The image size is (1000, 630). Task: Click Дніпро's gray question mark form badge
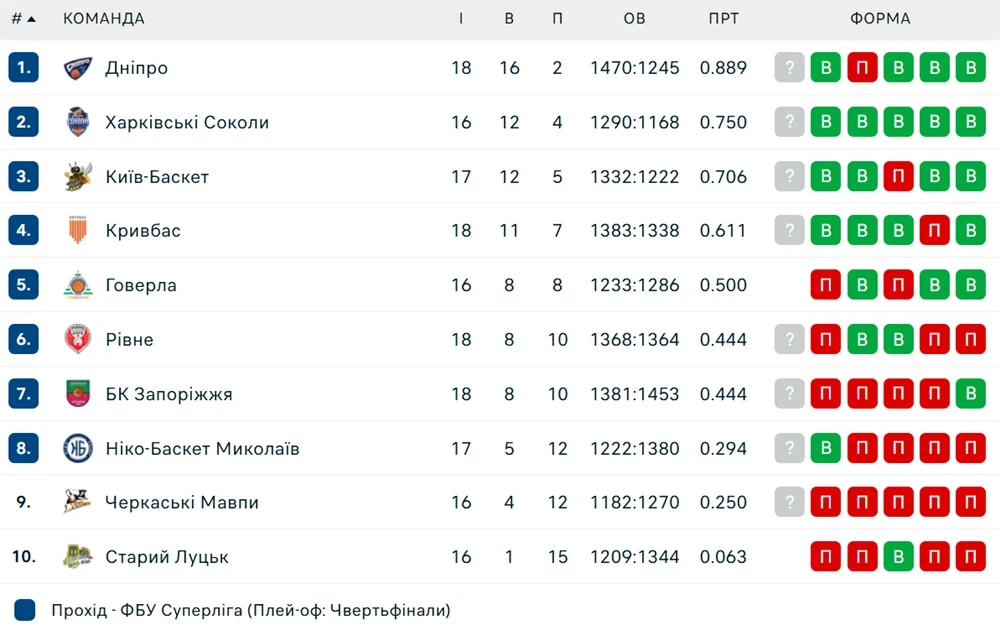click(x=789, y=68)
